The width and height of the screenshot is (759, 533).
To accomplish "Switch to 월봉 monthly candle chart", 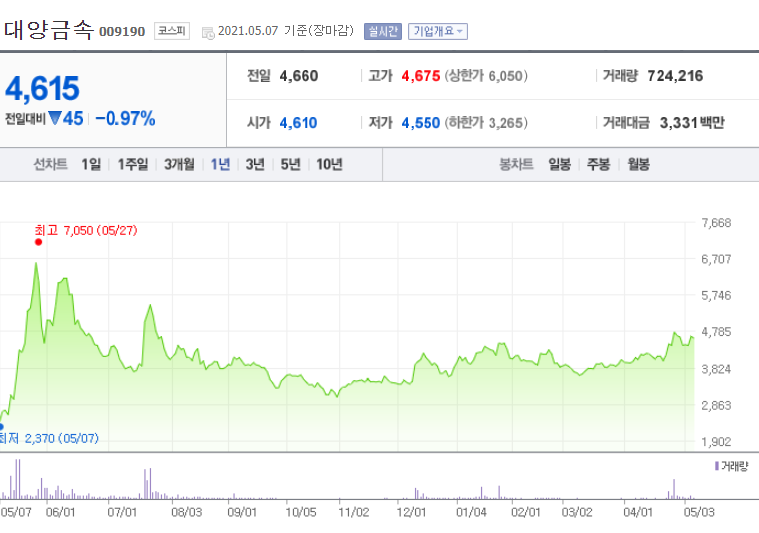I will [638, 165].
